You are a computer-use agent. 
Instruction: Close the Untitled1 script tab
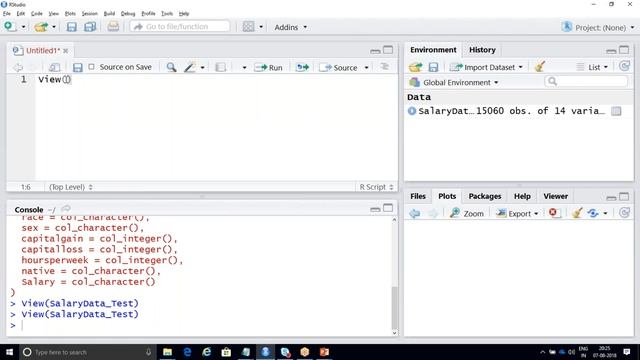[x=66, y=51]
